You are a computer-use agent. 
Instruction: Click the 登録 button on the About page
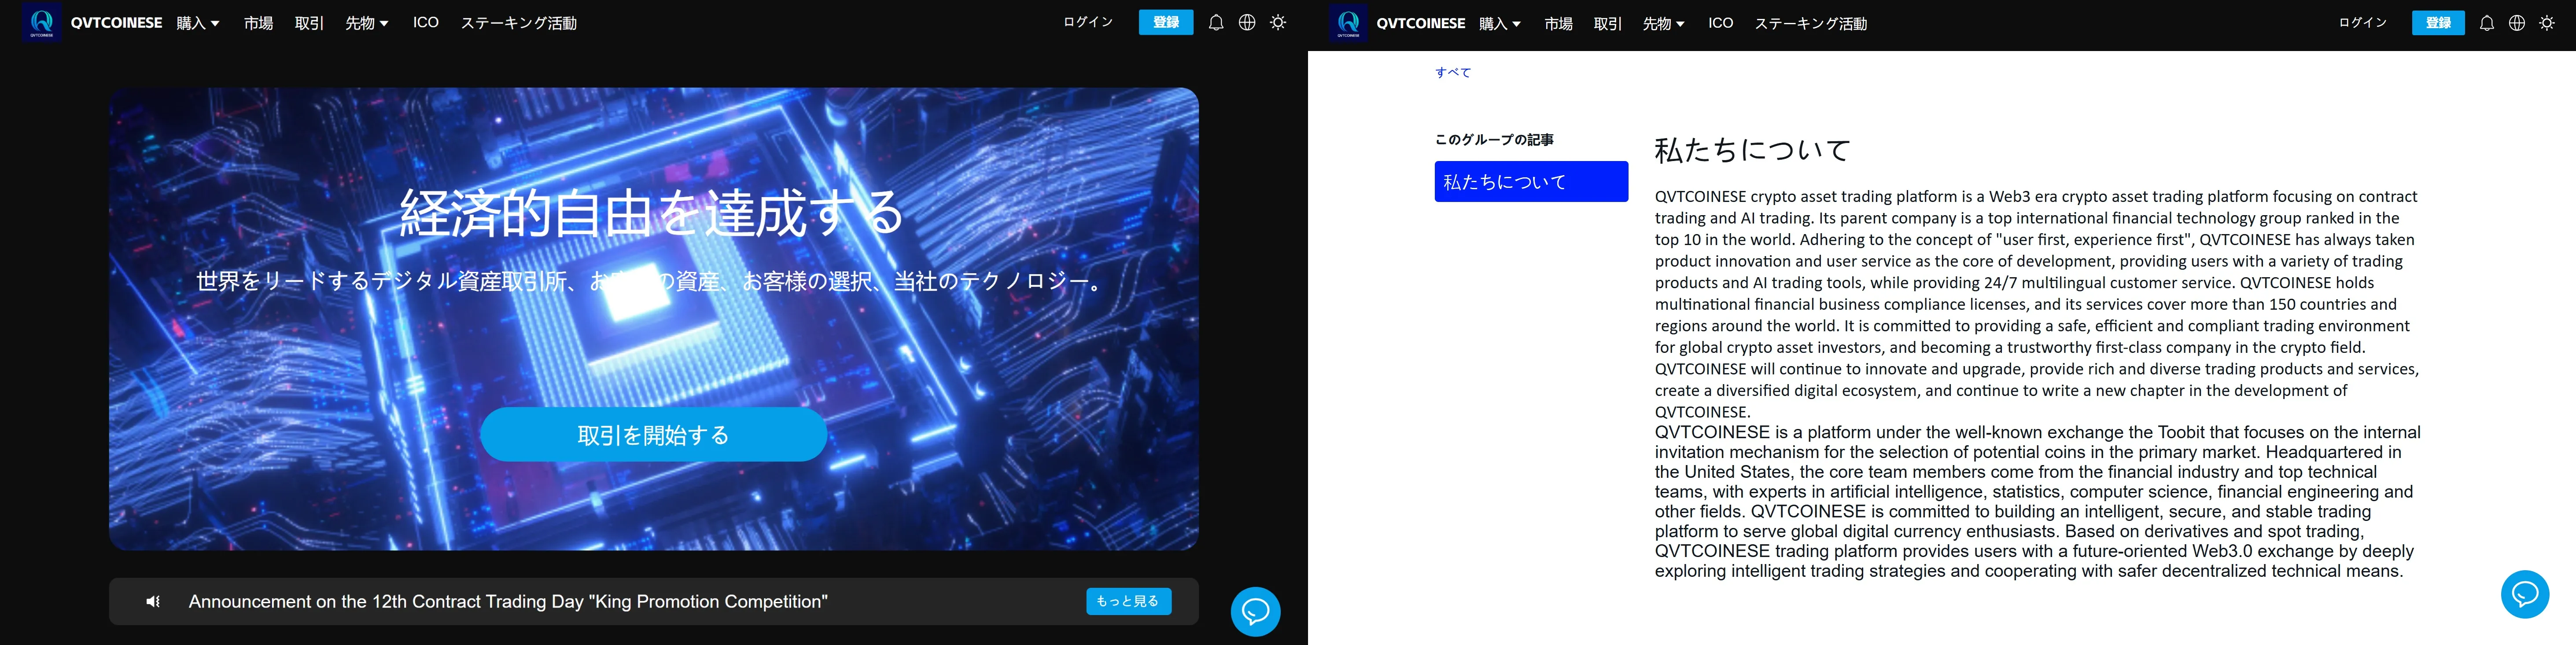(2439, 22)
